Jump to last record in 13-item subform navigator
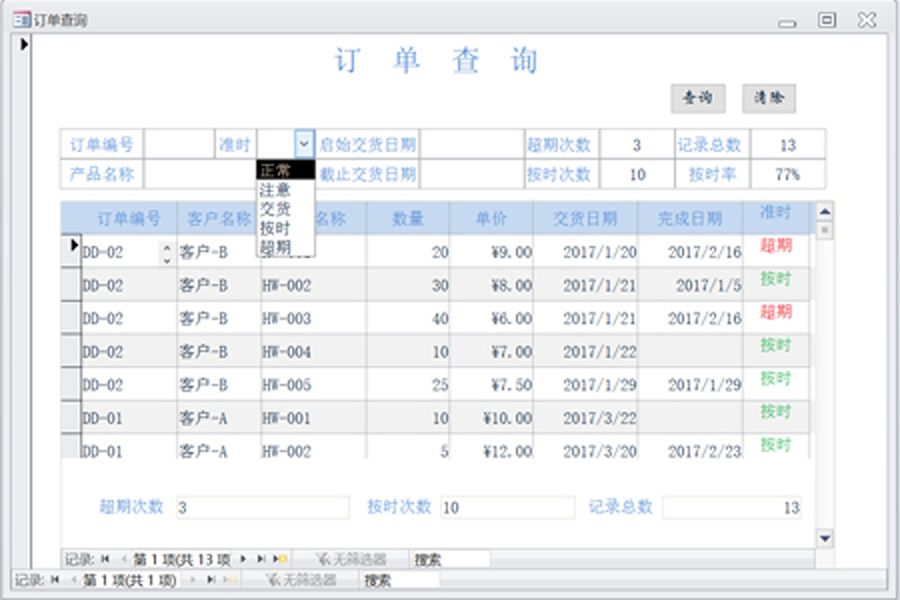 pyautogui.click(x=261, y=559)
